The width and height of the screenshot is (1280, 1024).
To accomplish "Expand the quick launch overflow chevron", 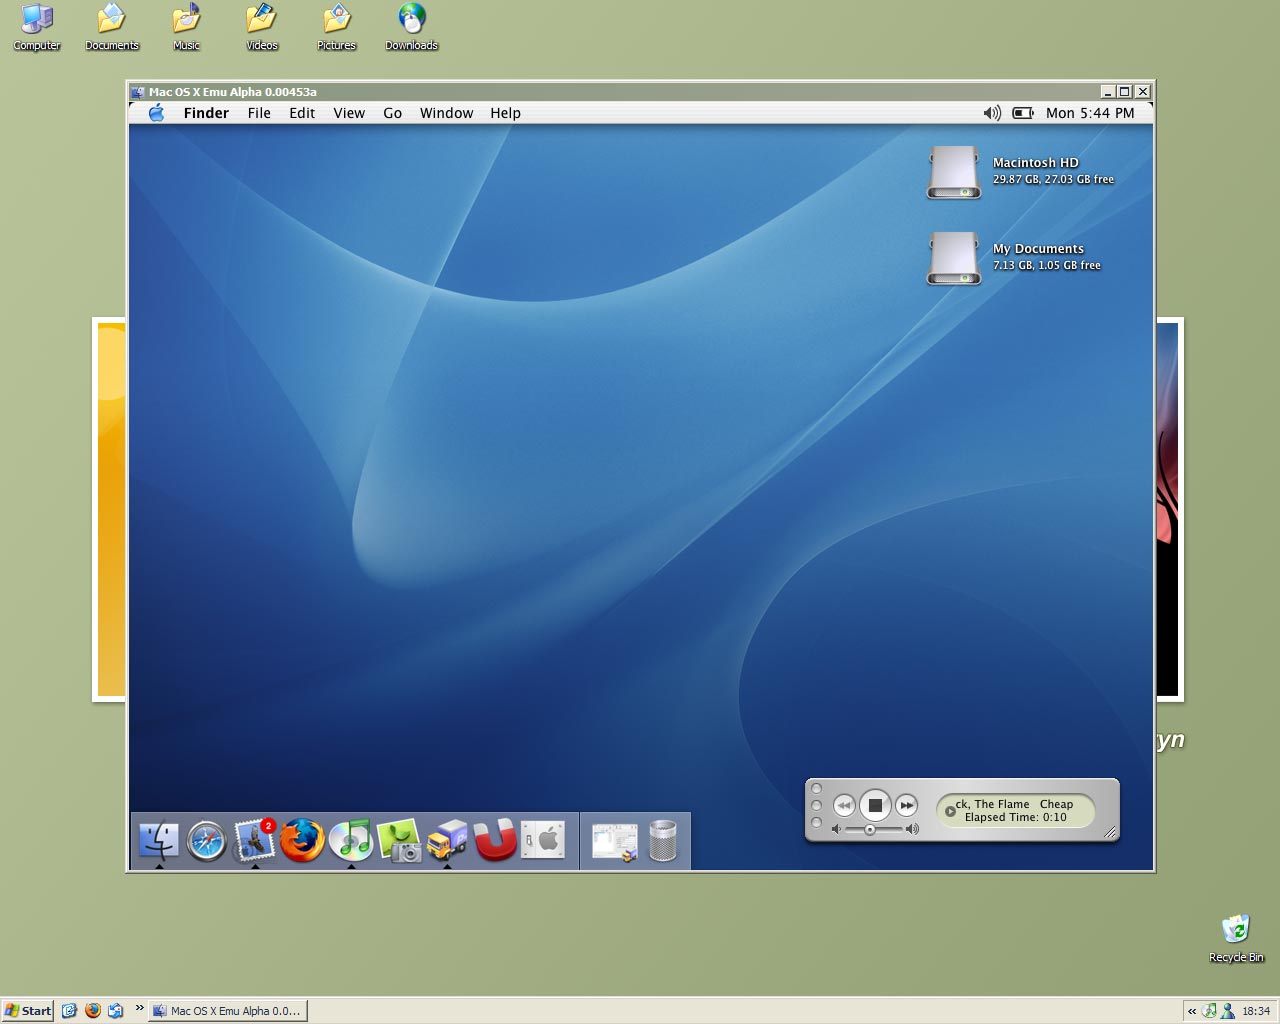I will (139, 1007).
